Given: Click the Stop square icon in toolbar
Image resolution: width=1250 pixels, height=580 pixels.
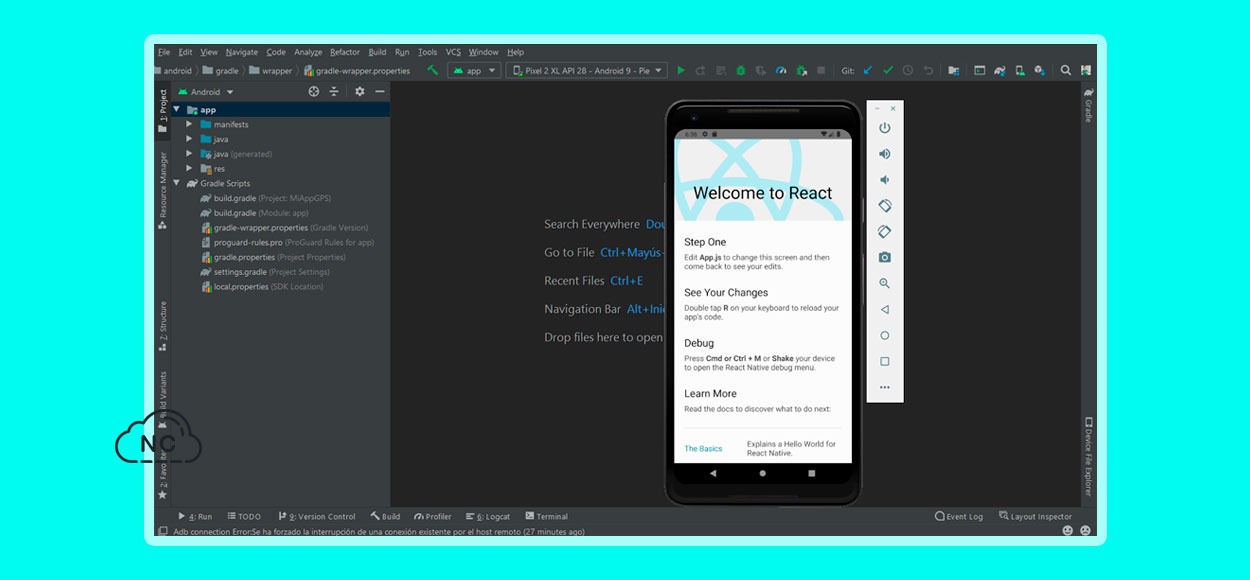Looking at the screenshot, I should (x=821, y=71).
